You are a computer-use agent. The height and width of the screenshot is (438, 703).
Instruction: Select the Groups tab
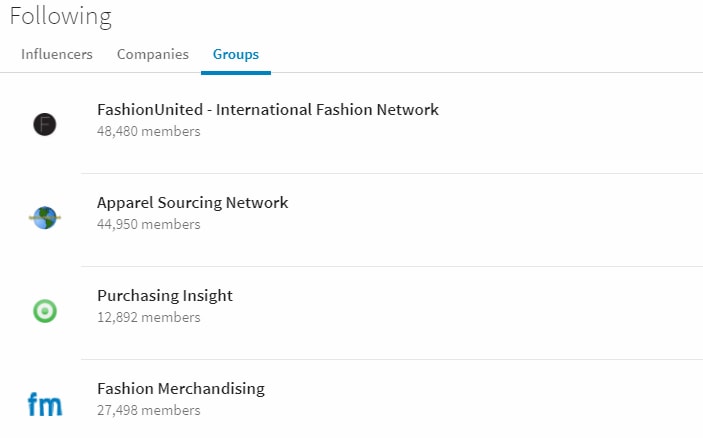tap(236, 54)
